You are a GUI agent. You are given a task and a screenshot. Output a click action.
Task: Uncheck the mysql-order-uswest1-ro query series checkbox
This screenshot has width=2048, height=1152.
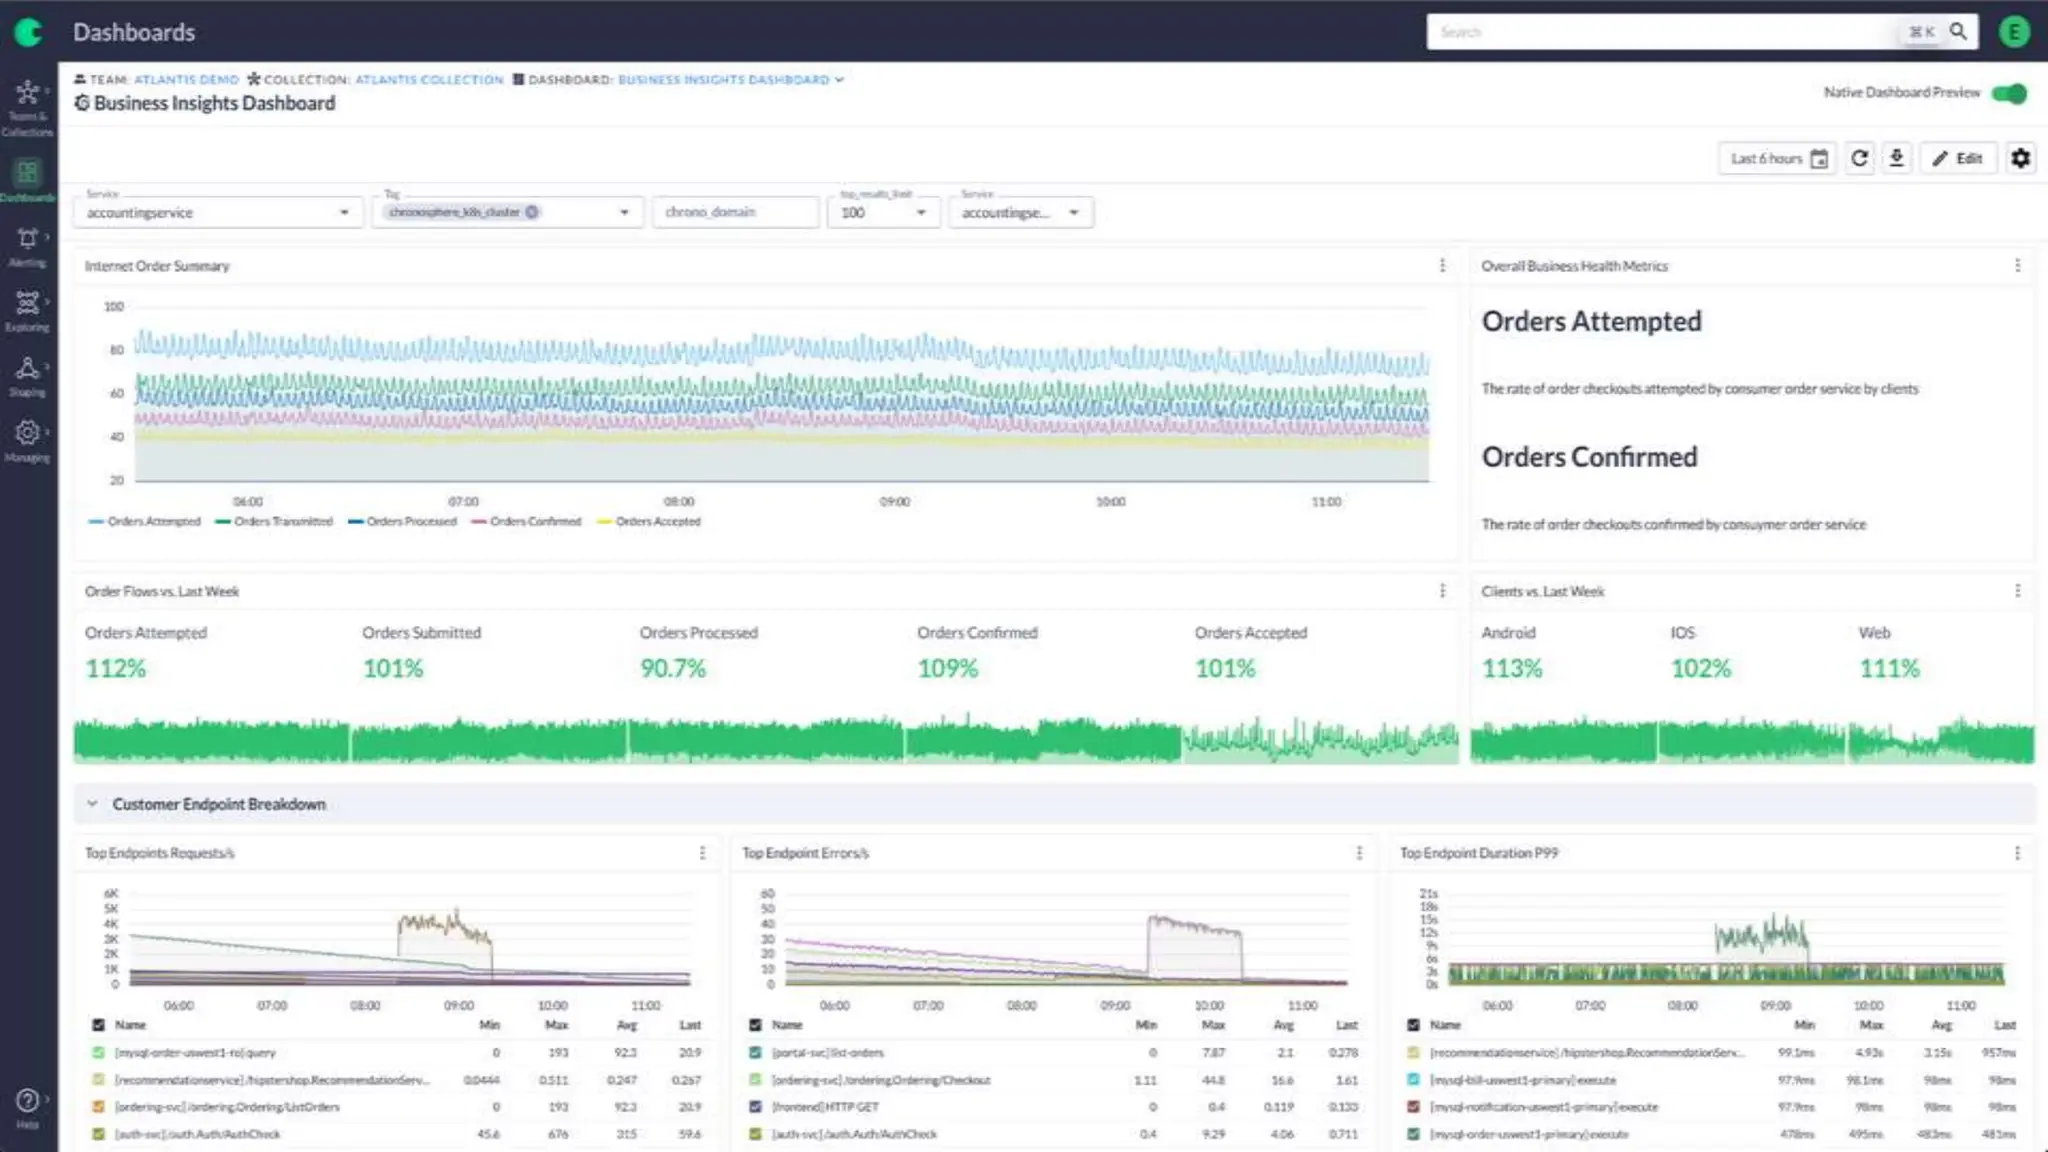(98, 1053)
